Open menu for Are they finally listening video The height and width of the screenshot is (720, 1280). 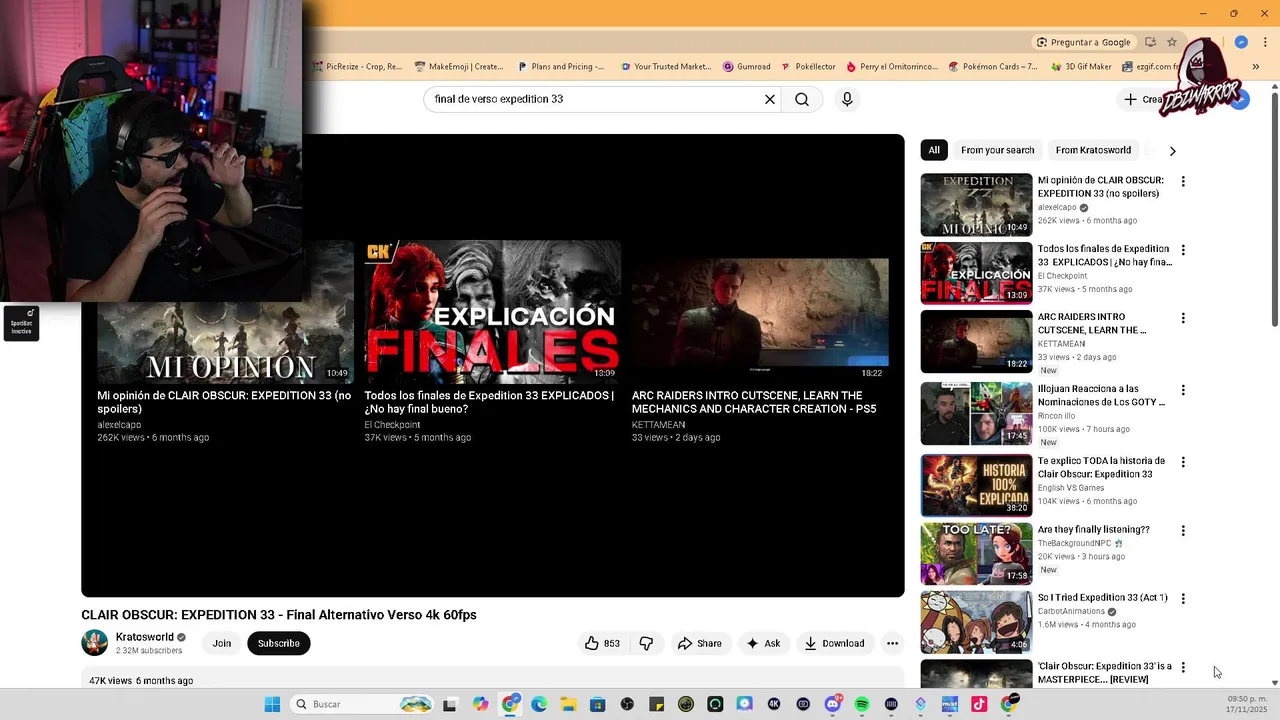[1183, 531]
